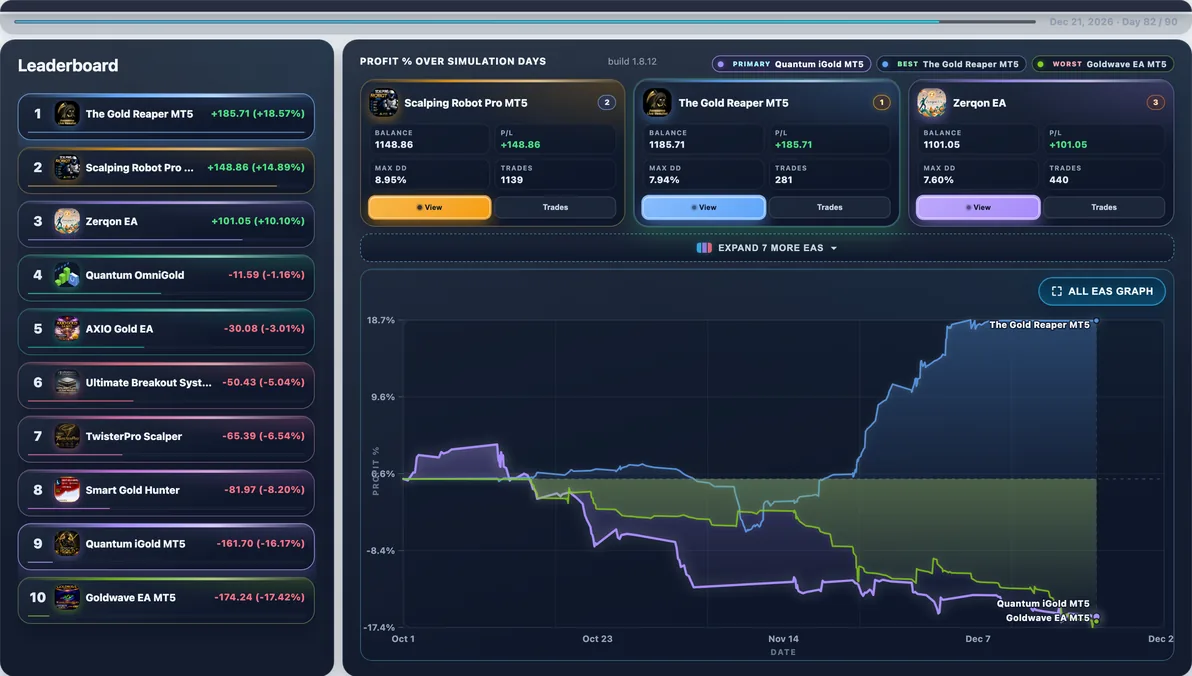Click Quantum iGold MT5 leaderboard icon
Image resolution: width=1192 pixels, height=676 pixels.
67,544
